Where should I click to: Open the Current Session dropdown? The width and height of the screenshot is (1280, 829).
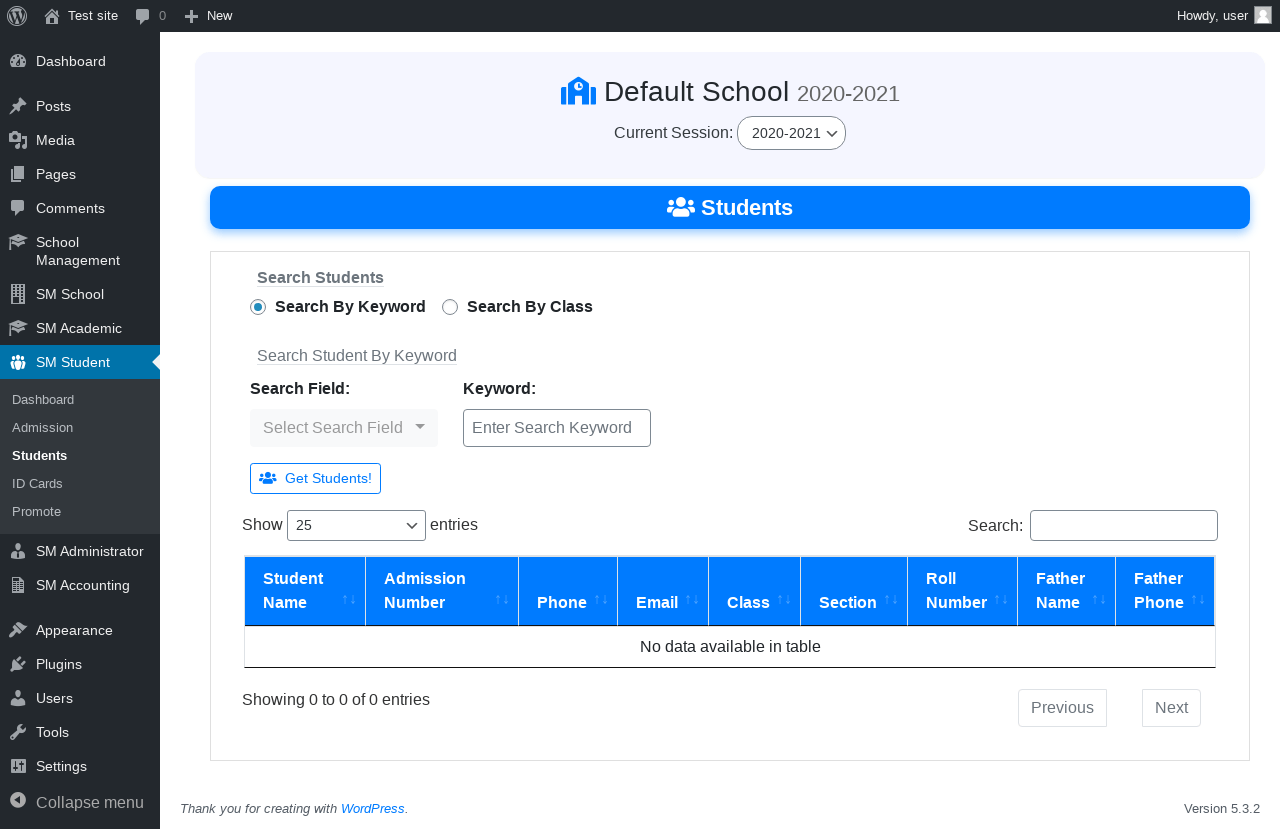pyautogui.click(x=791, y=133)
